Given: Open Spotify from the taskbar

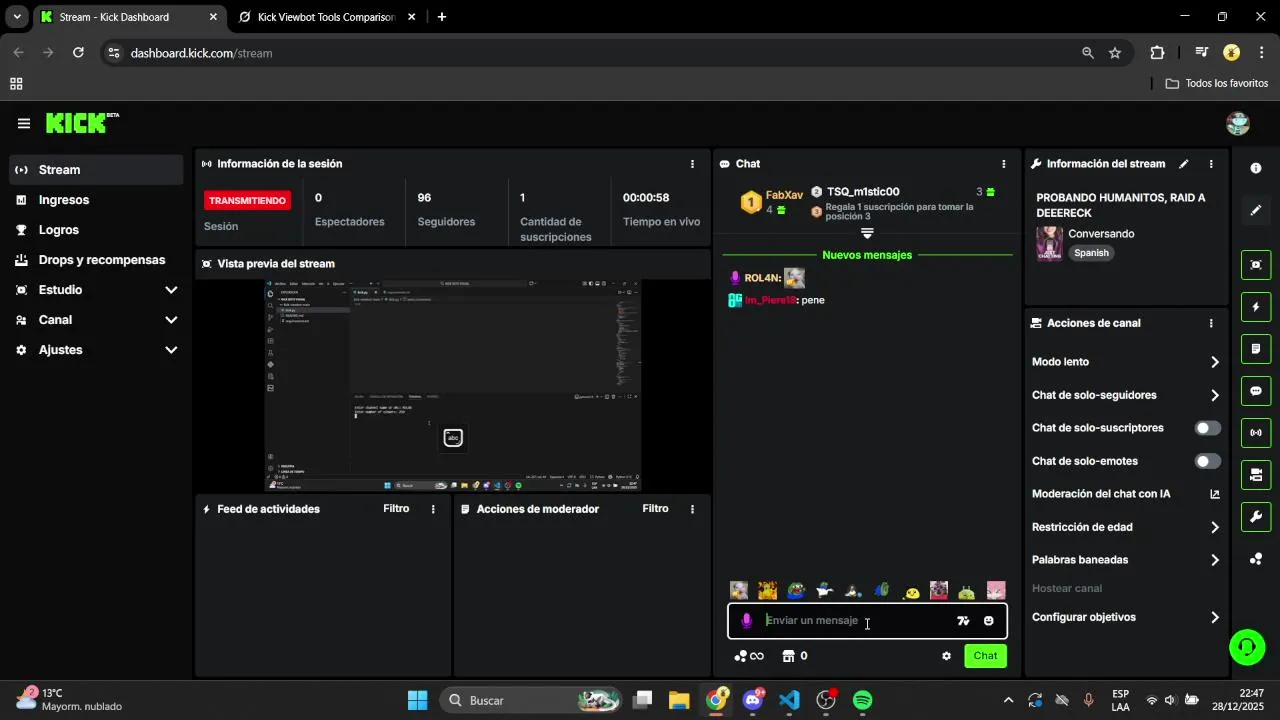Looking at the screenshot, I should pyautogui.click(x=862, y=700).
